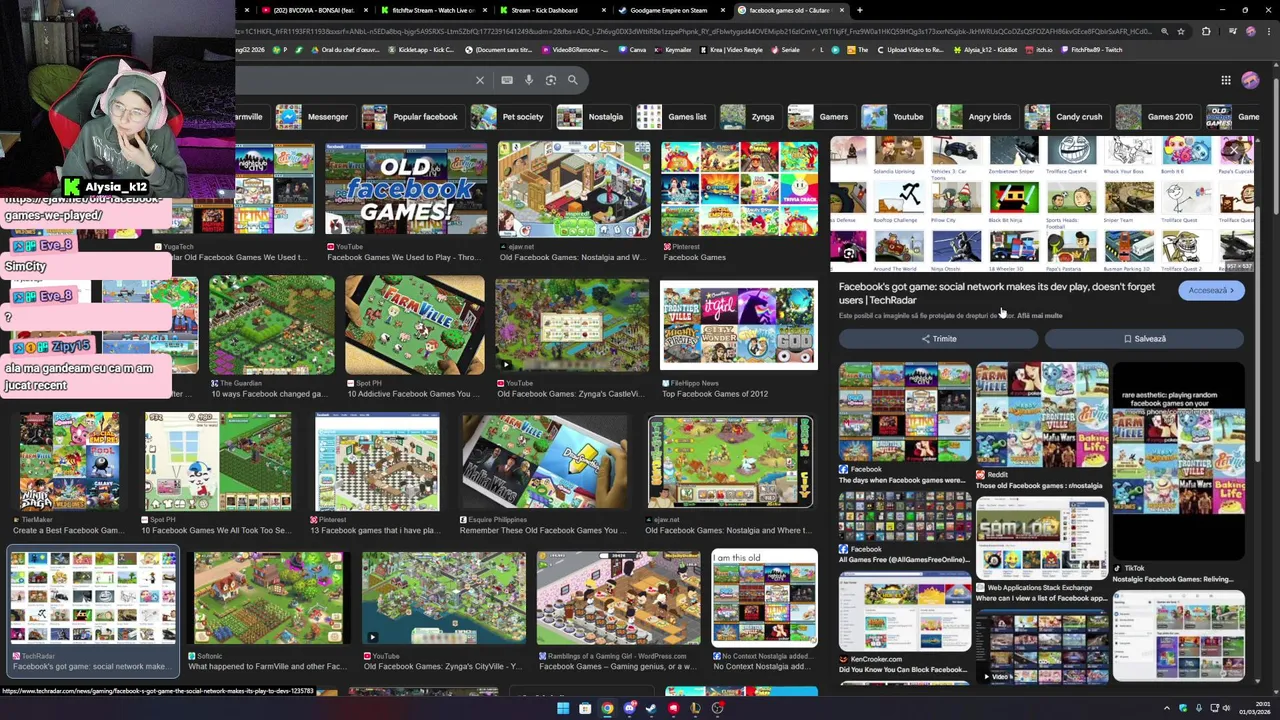The width and height of the screenshot is (1280, 720).
Task: Open Microsoft Store from the taskbar
Action: tap(585, 709)
